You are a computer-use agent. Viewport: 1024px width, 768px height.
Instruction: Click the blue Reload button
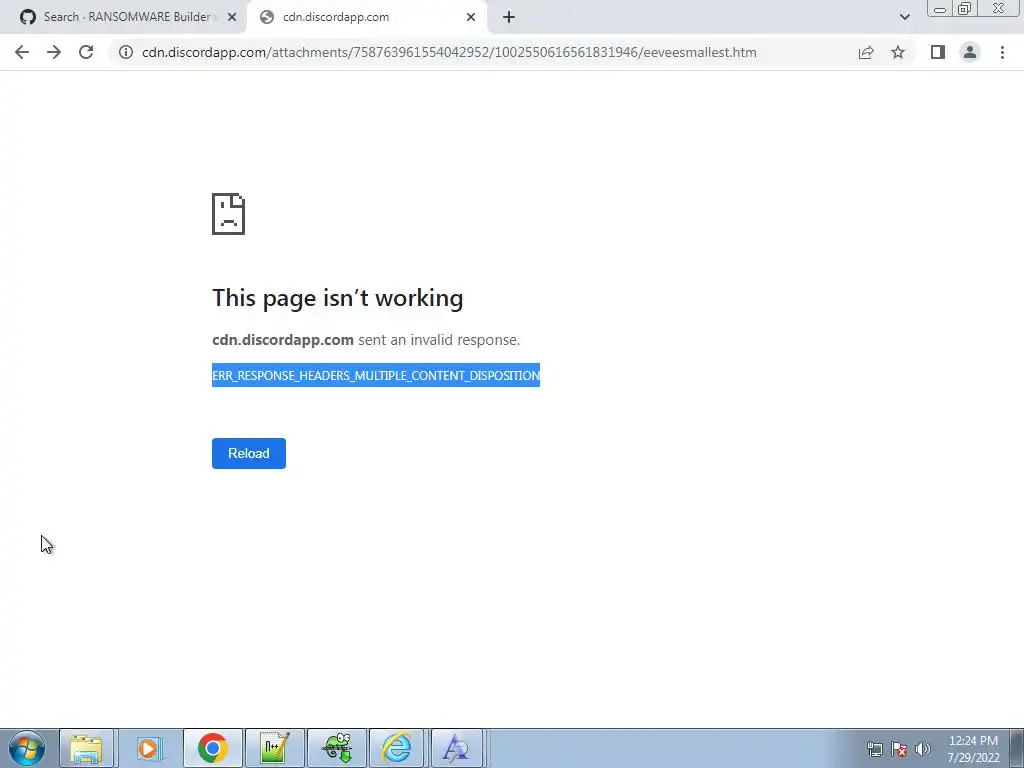pos(249,453)
